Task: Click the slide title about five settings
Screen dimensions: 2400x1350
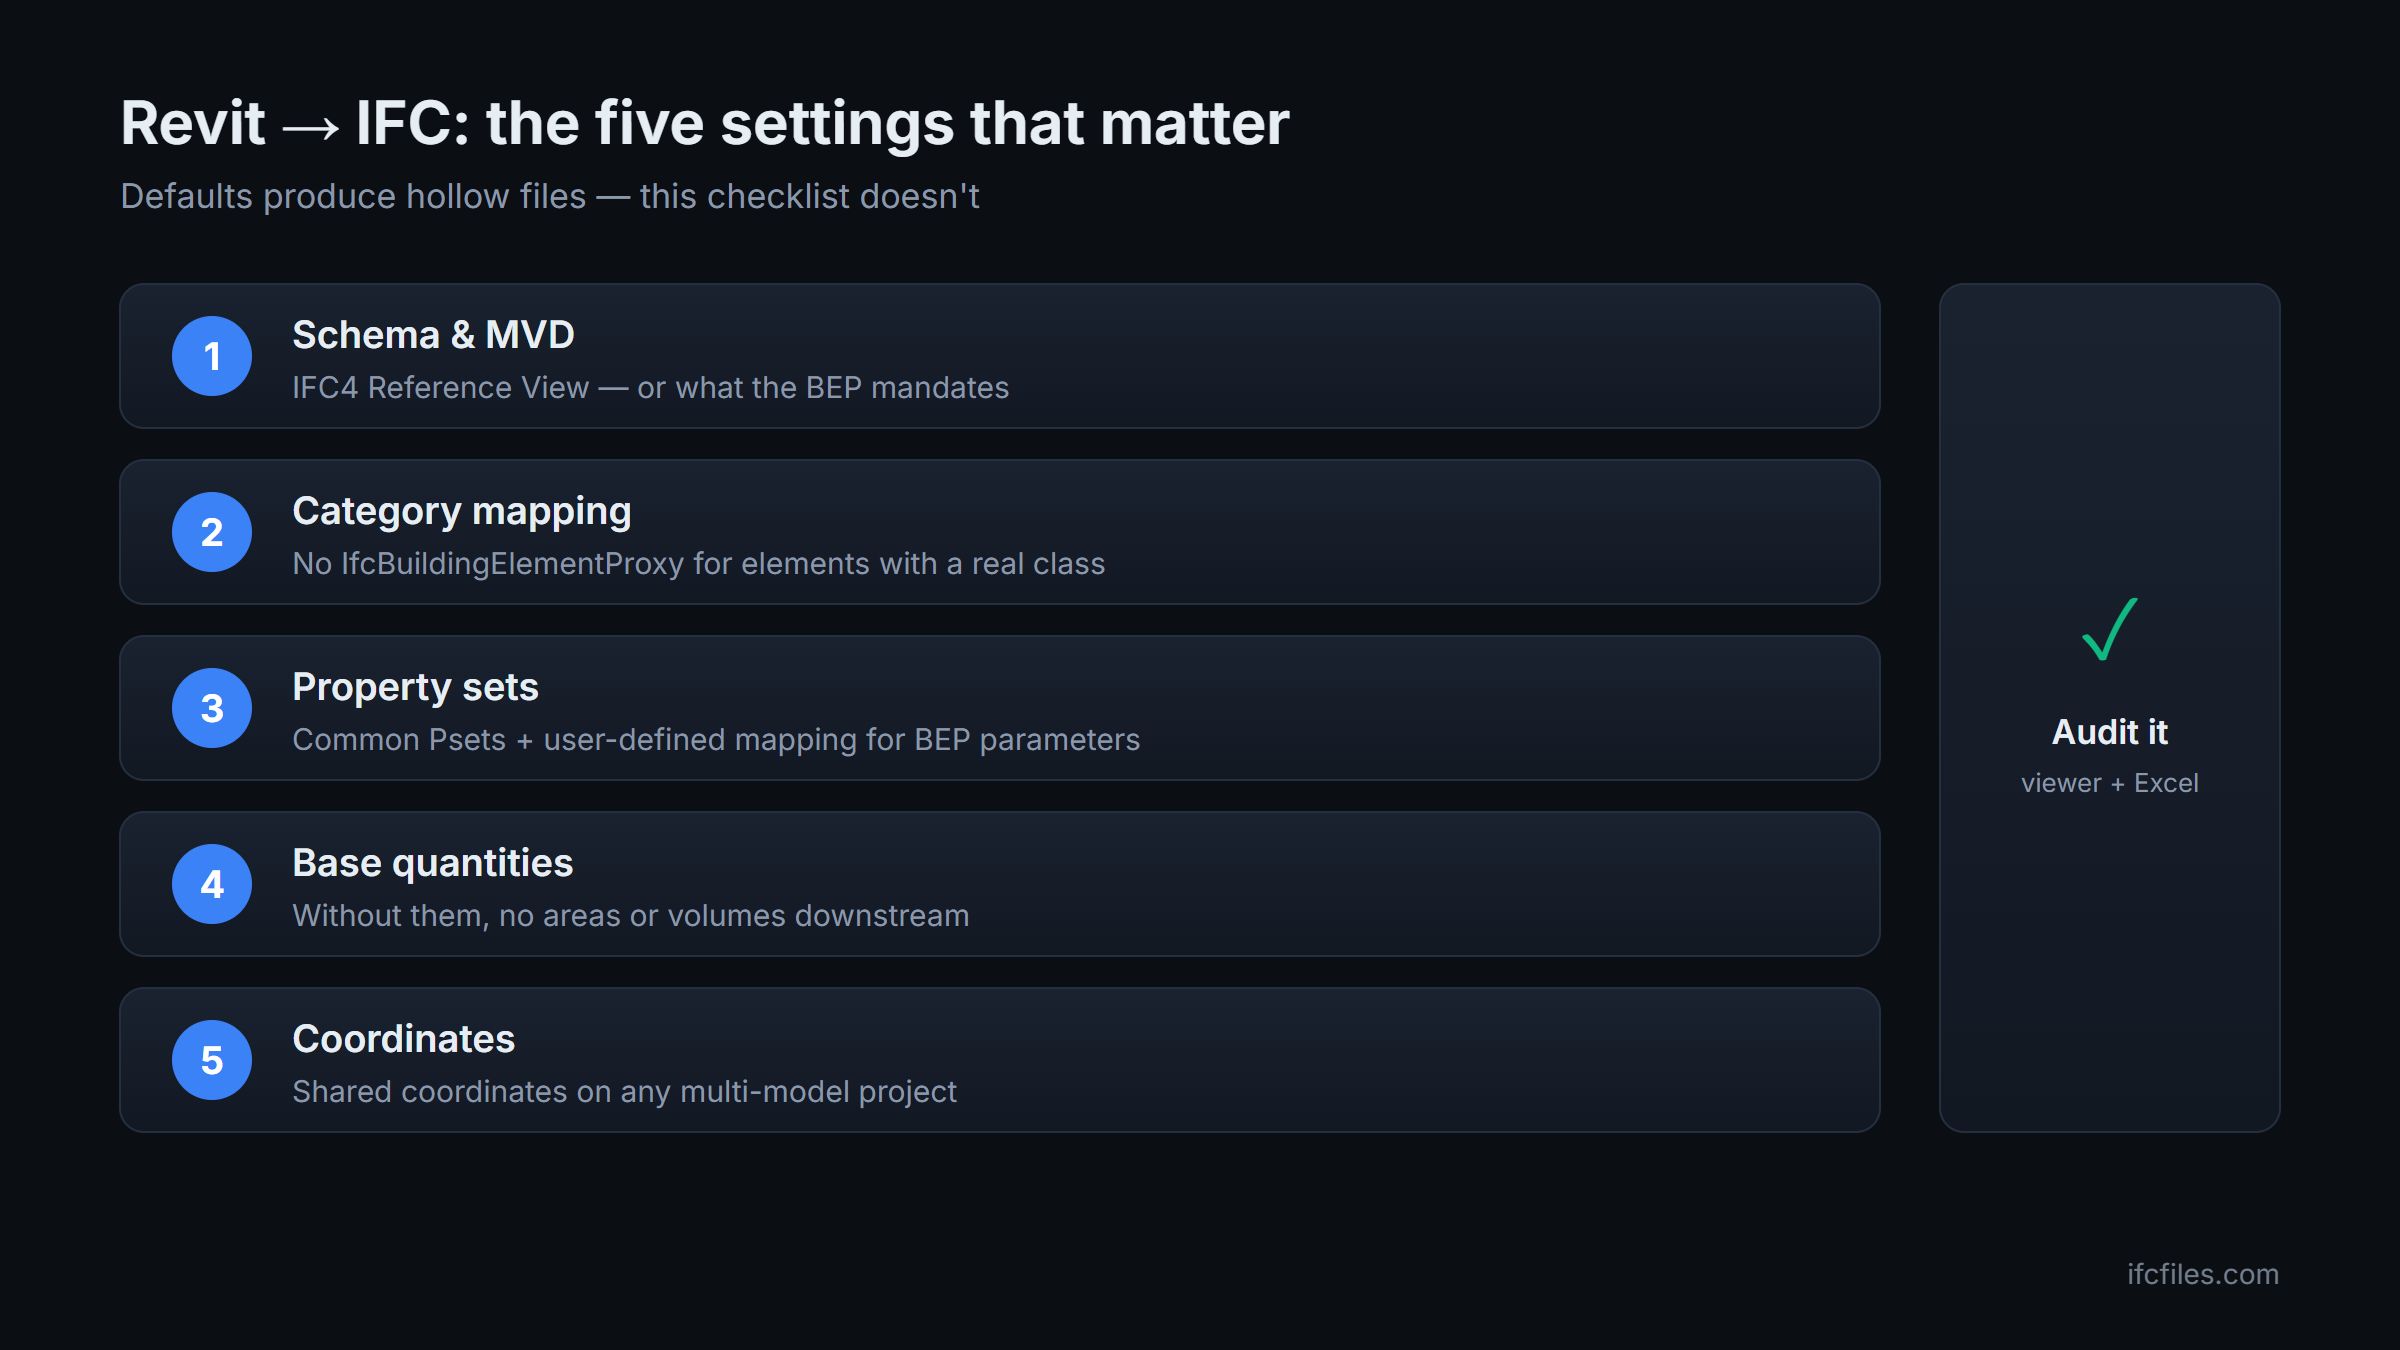Action: pos(705,123)
